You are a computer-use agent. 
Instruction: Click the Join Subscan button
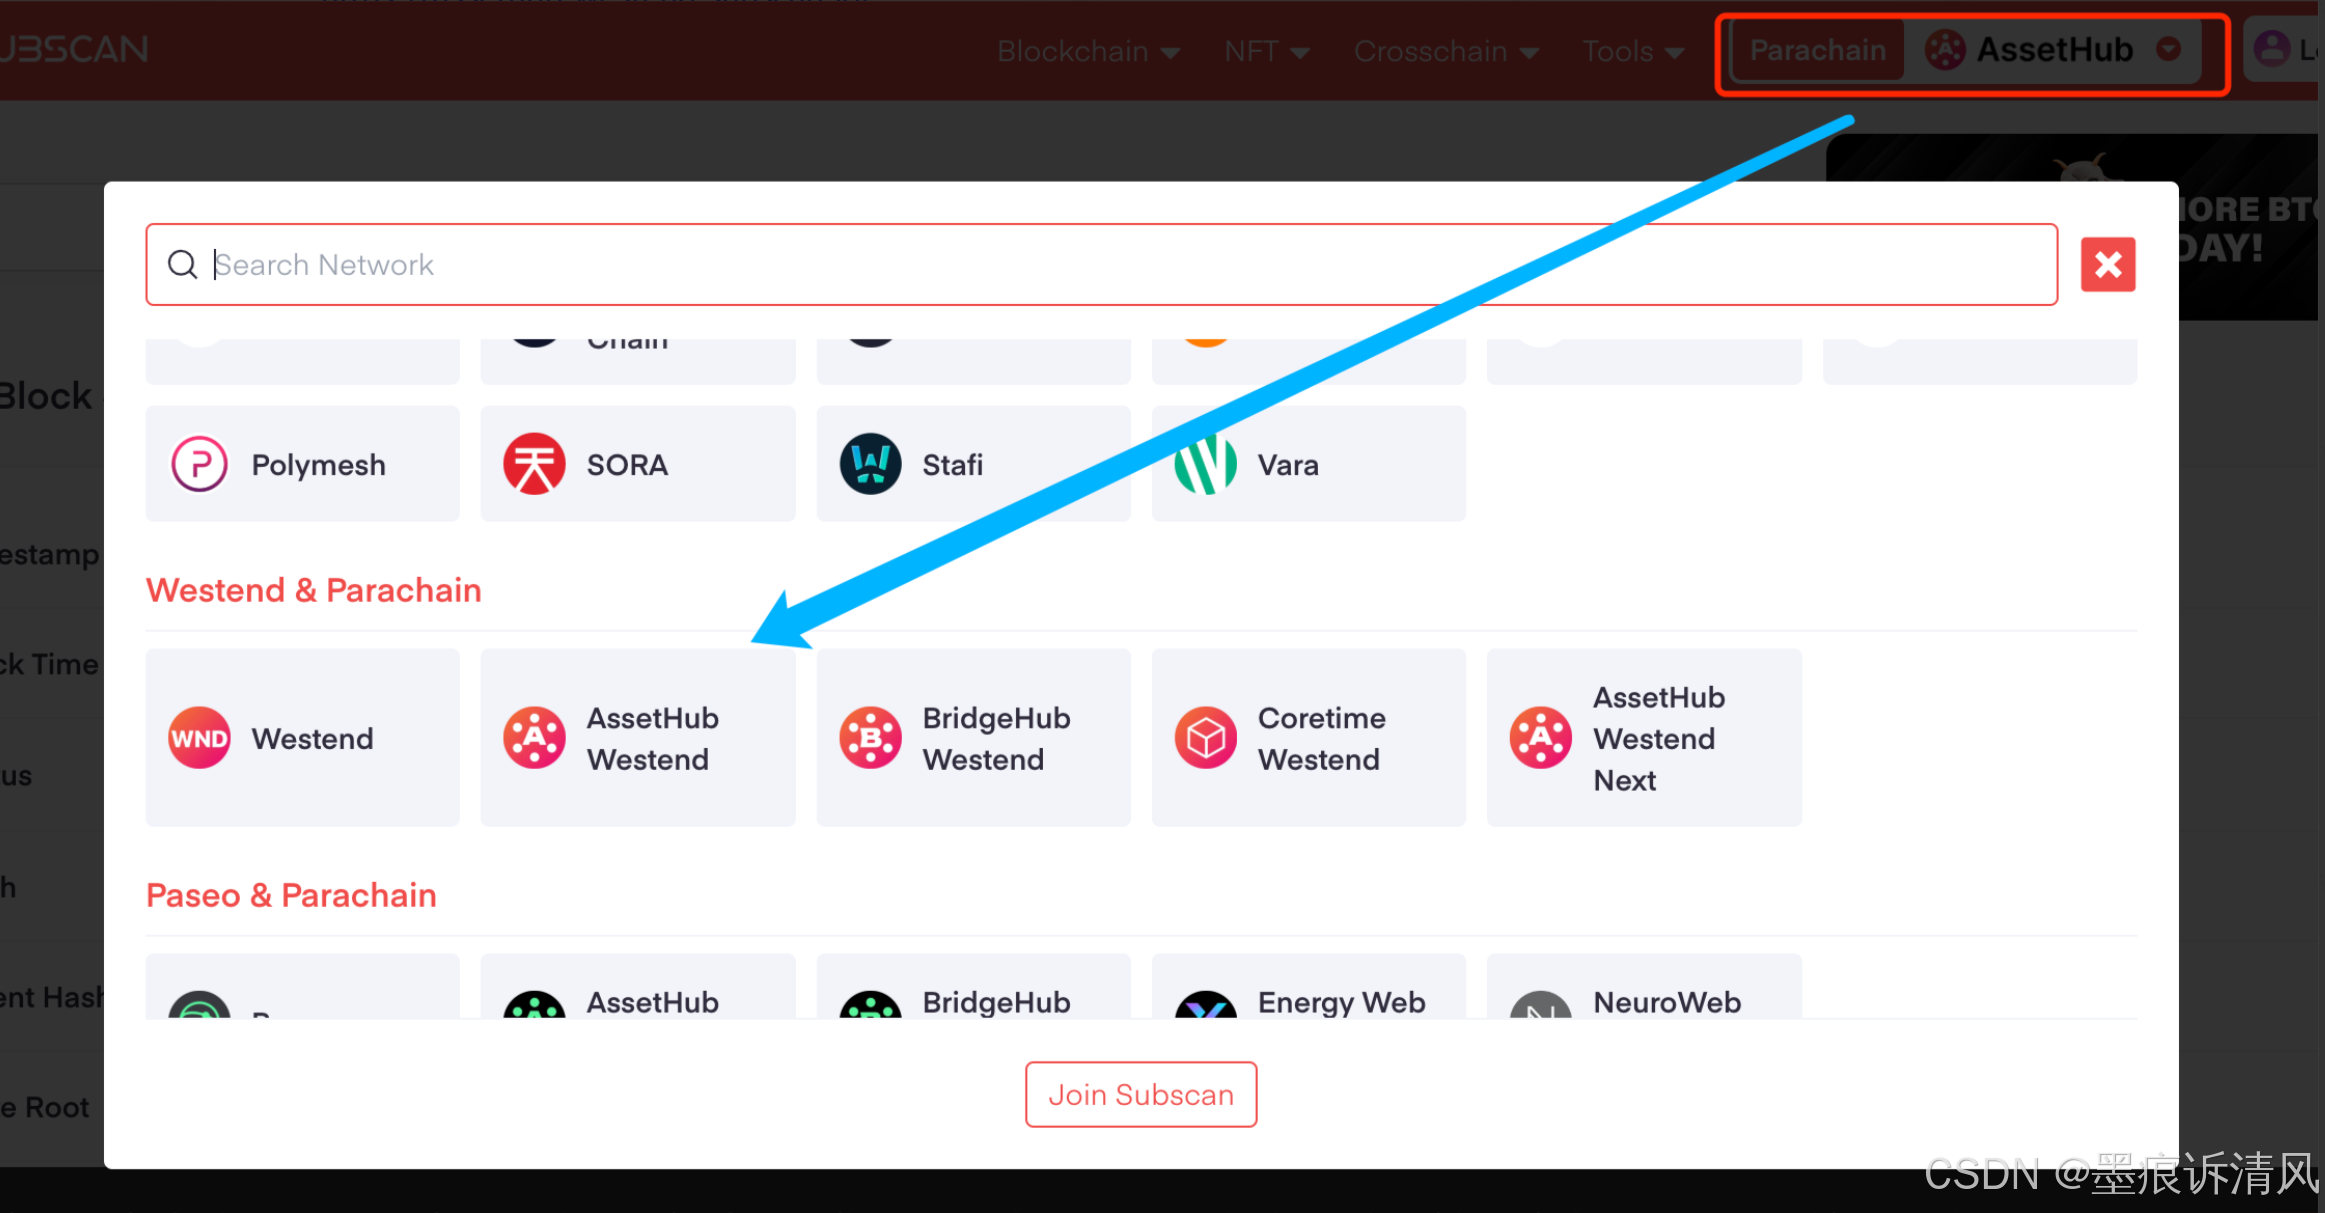tap(1140, 1094)
